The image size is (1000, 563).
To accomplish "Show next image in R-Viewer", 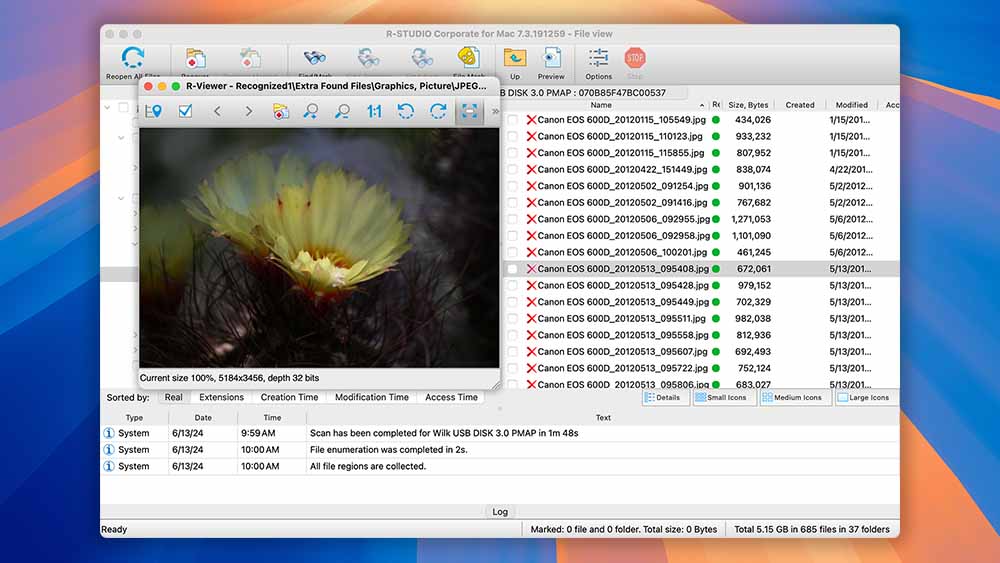I will [x=249, y=111].
